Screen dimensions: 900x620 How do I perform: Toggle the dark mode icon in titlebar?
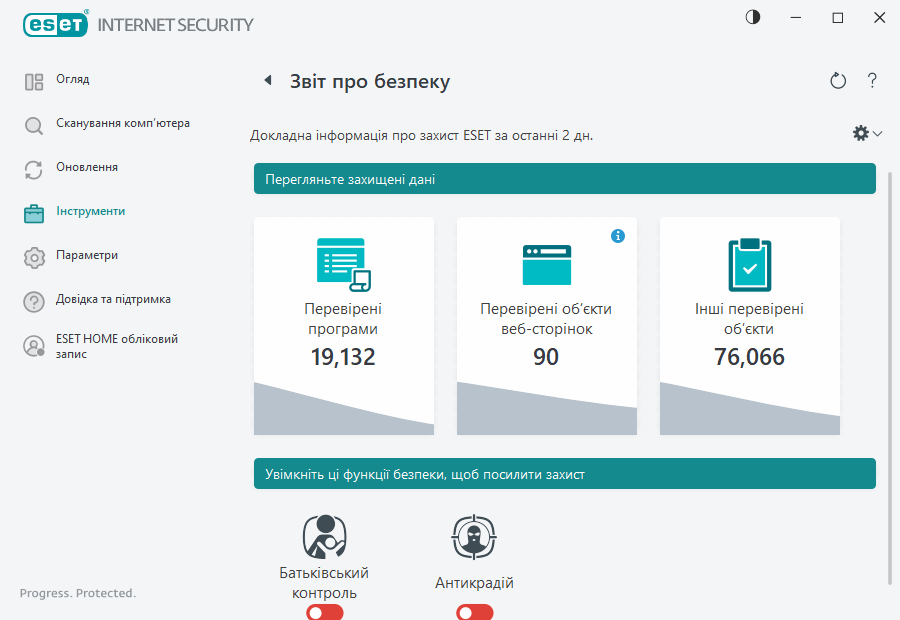[752, 17]
